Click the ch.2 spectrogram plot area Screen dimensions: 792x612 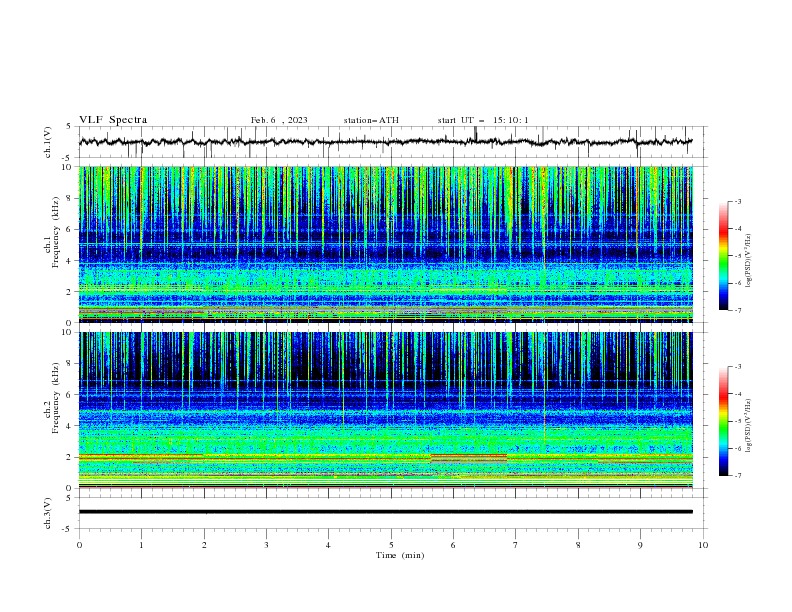click(x=385, y=410)
